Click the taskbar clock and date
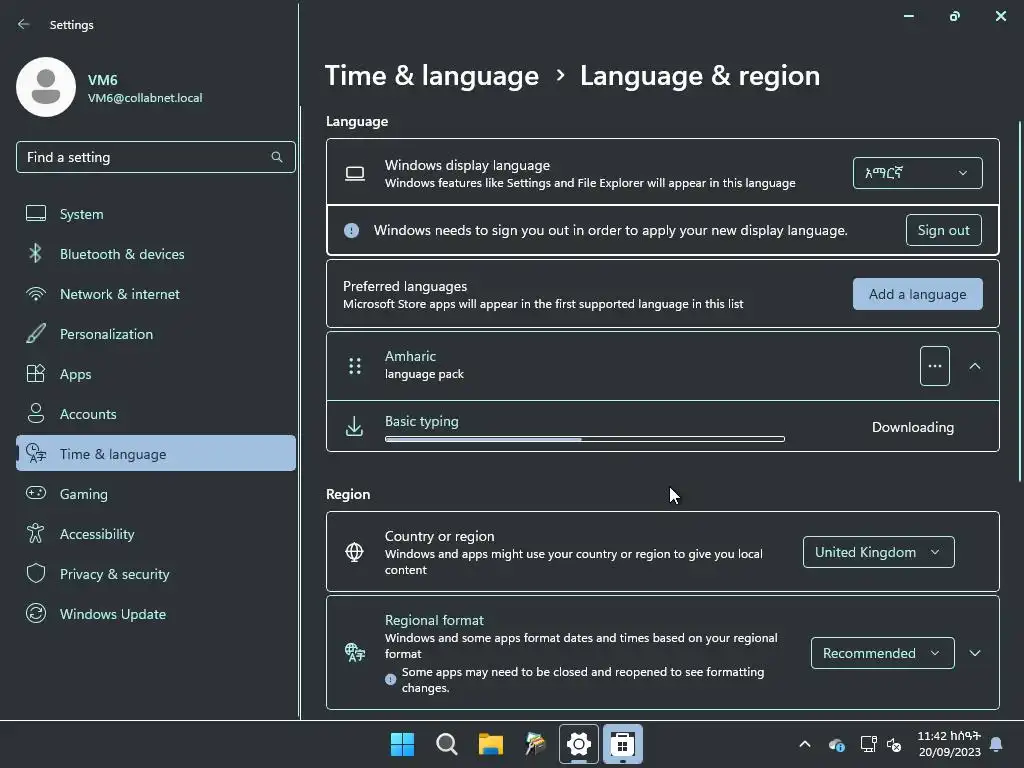Image resolution: width=1024 pixels, height=768 pixels. point(949,744)
